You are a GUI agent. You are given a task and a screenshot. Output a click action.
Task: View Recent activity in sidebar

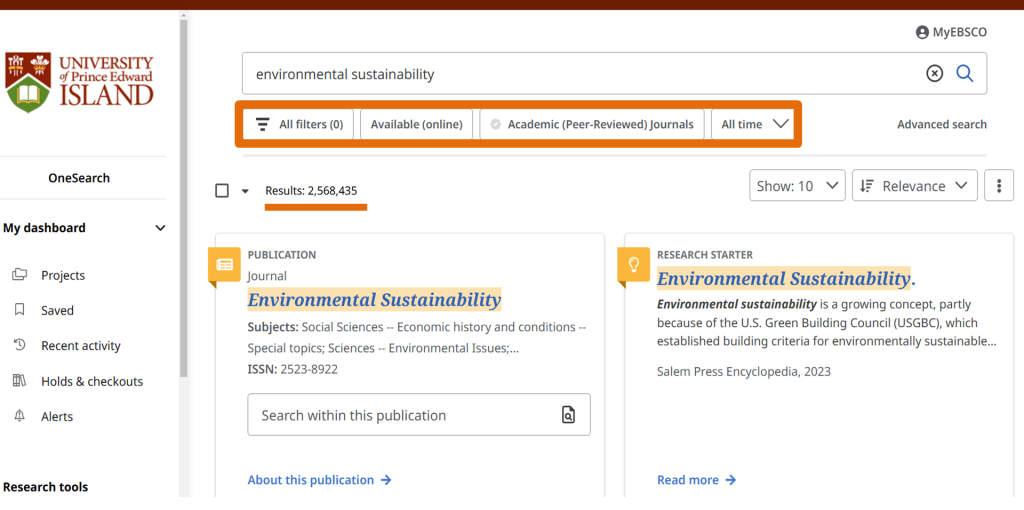pos(80,346)
